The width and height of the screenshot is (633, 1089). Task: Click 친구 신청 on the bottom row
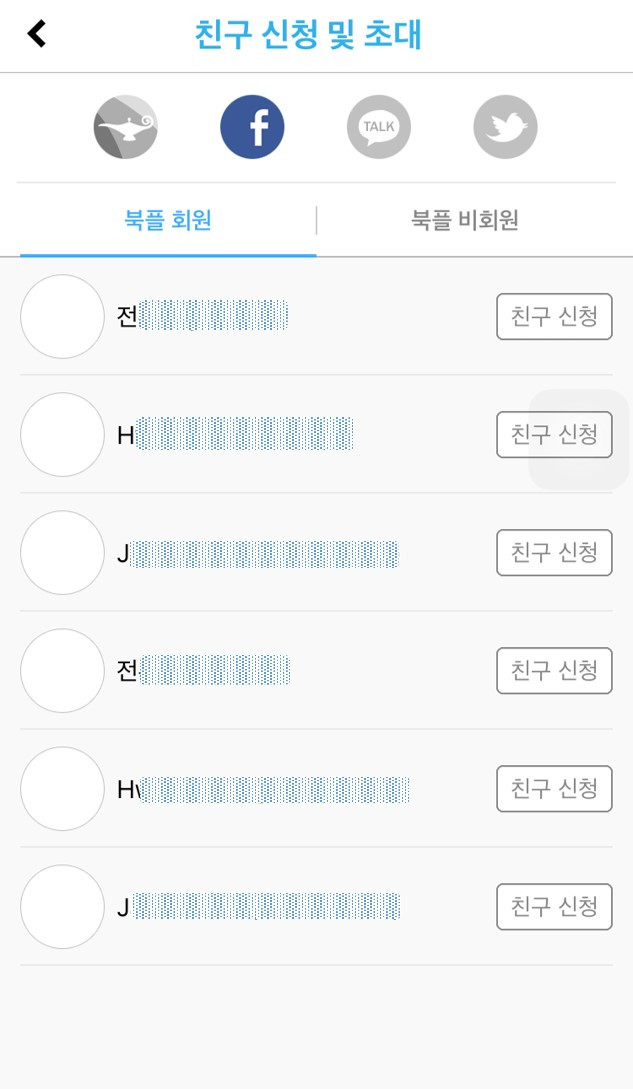click(554, 906)
